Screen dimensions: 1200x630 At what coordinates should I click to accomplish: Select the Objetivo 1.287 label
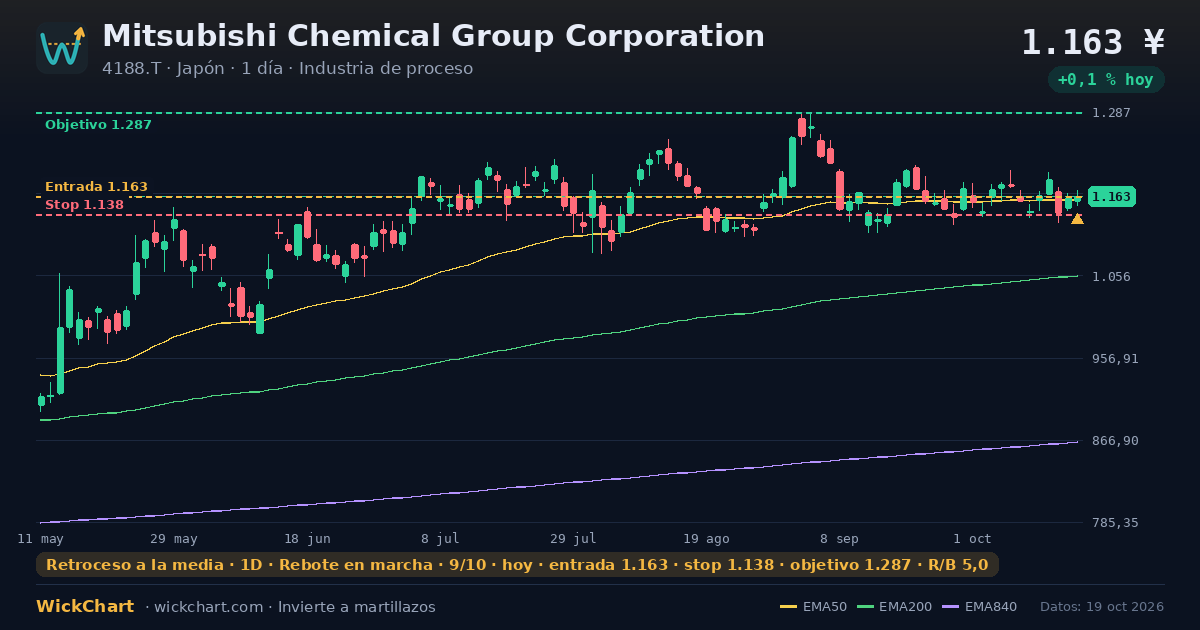(x=98, y=125)
